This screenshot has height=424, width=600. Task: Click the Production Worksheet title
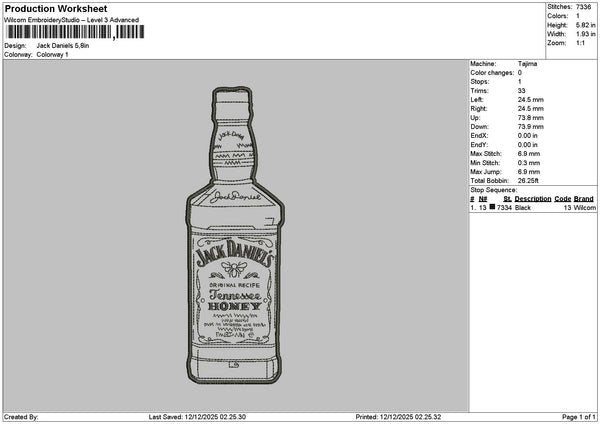click(56, 8)
